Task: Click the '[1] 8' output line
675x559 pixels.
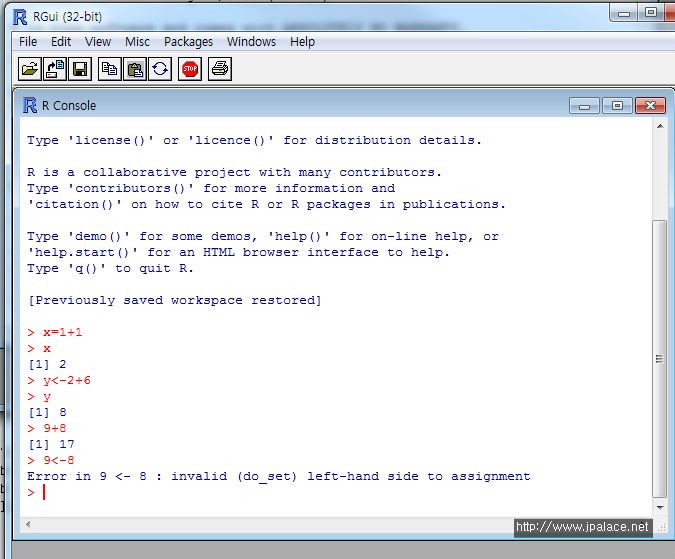Action: [47, 413]
